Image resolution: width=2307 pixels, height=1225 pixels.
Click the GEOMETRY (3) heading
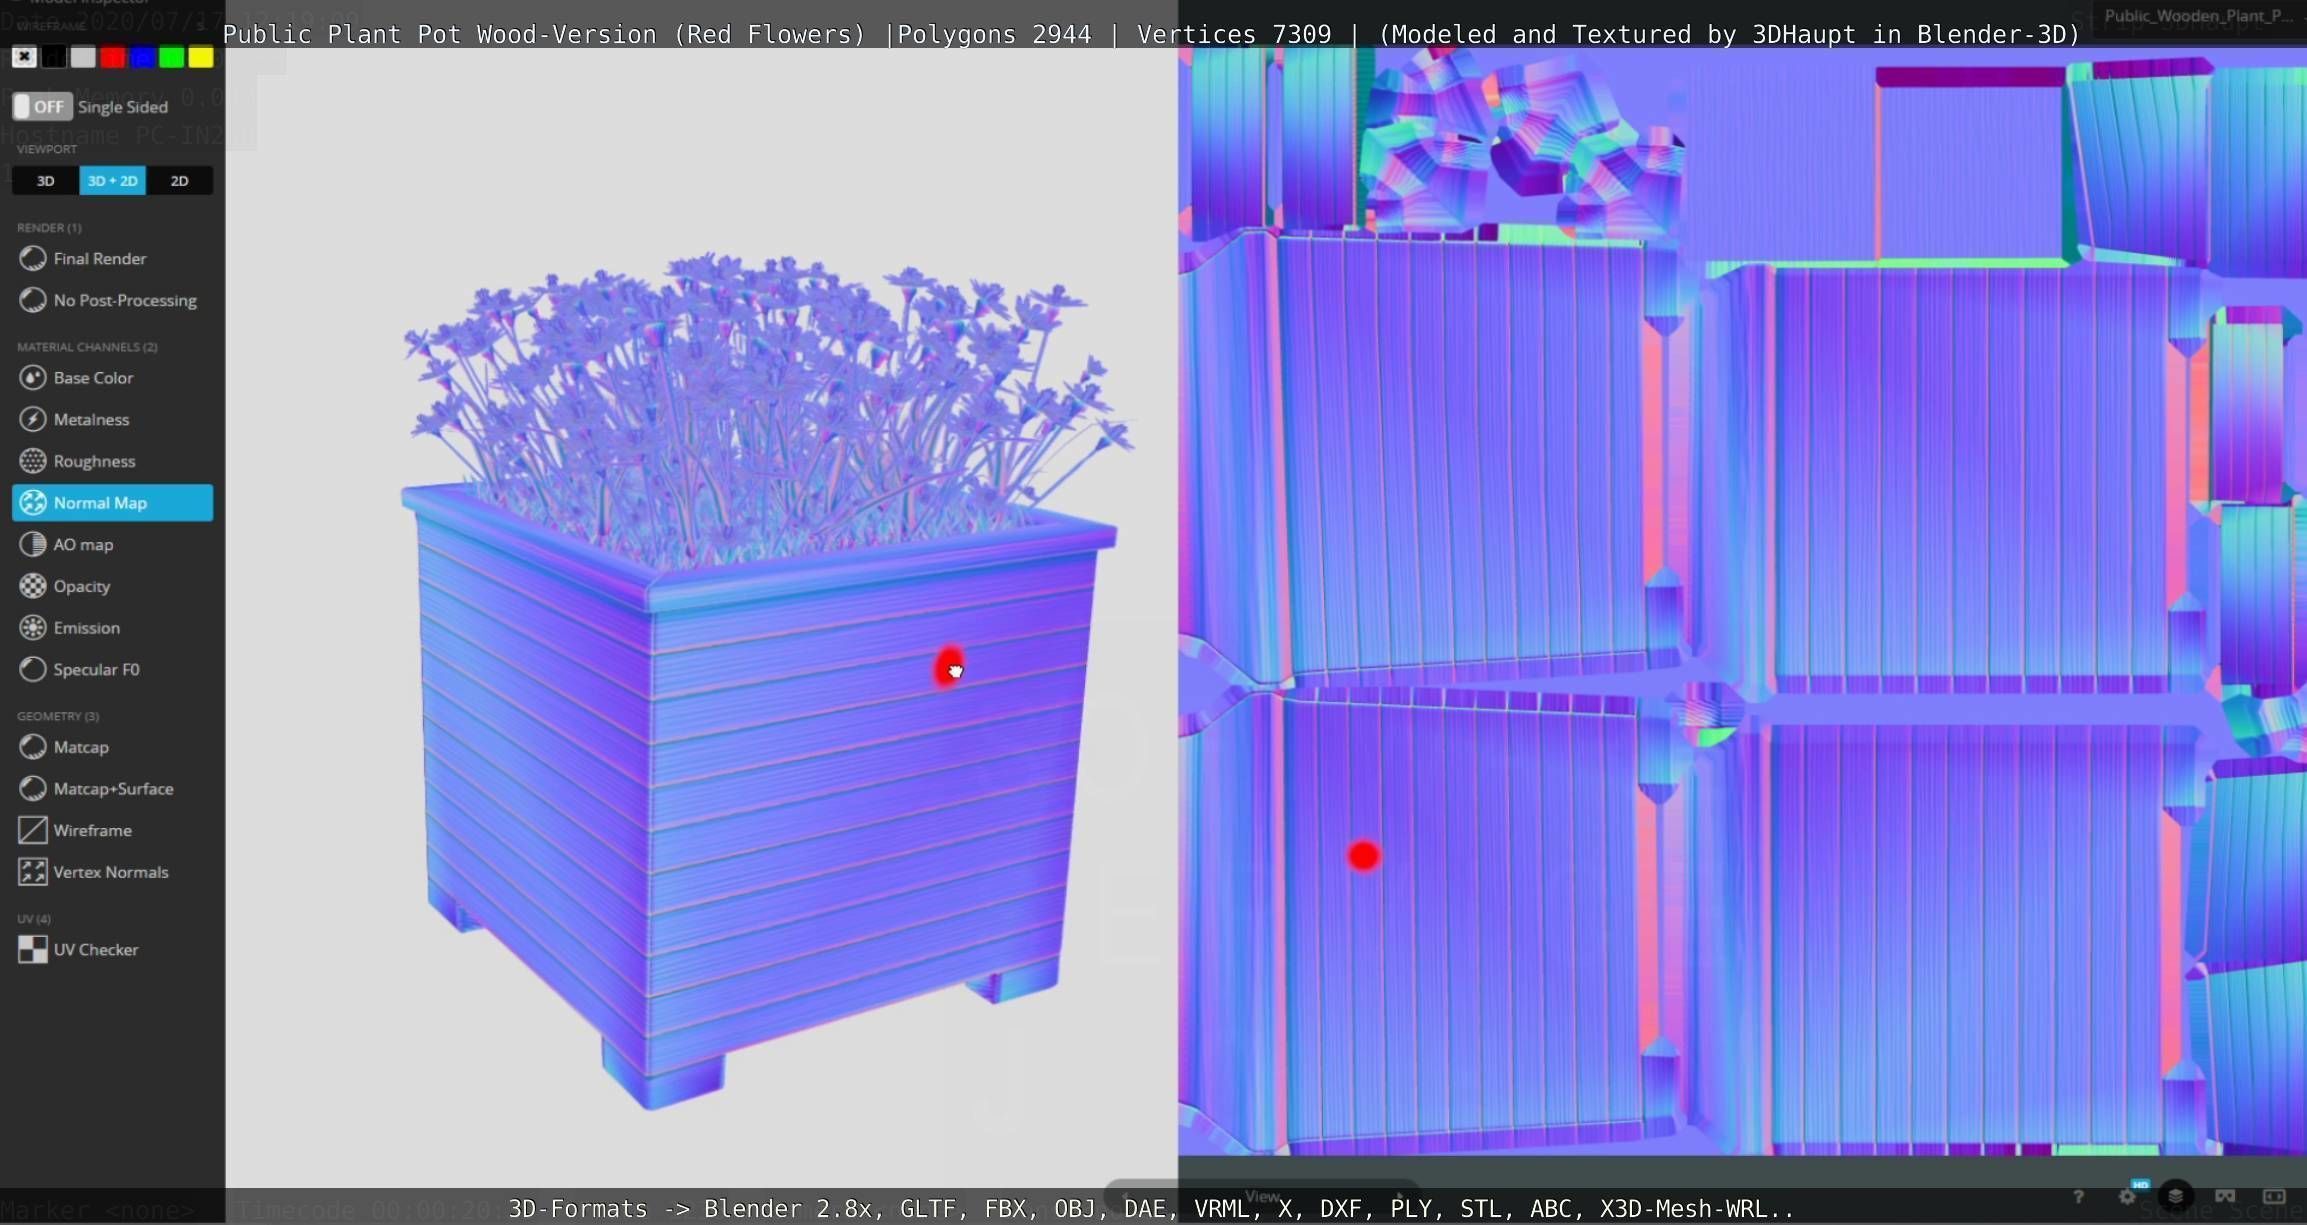[58, 716]
